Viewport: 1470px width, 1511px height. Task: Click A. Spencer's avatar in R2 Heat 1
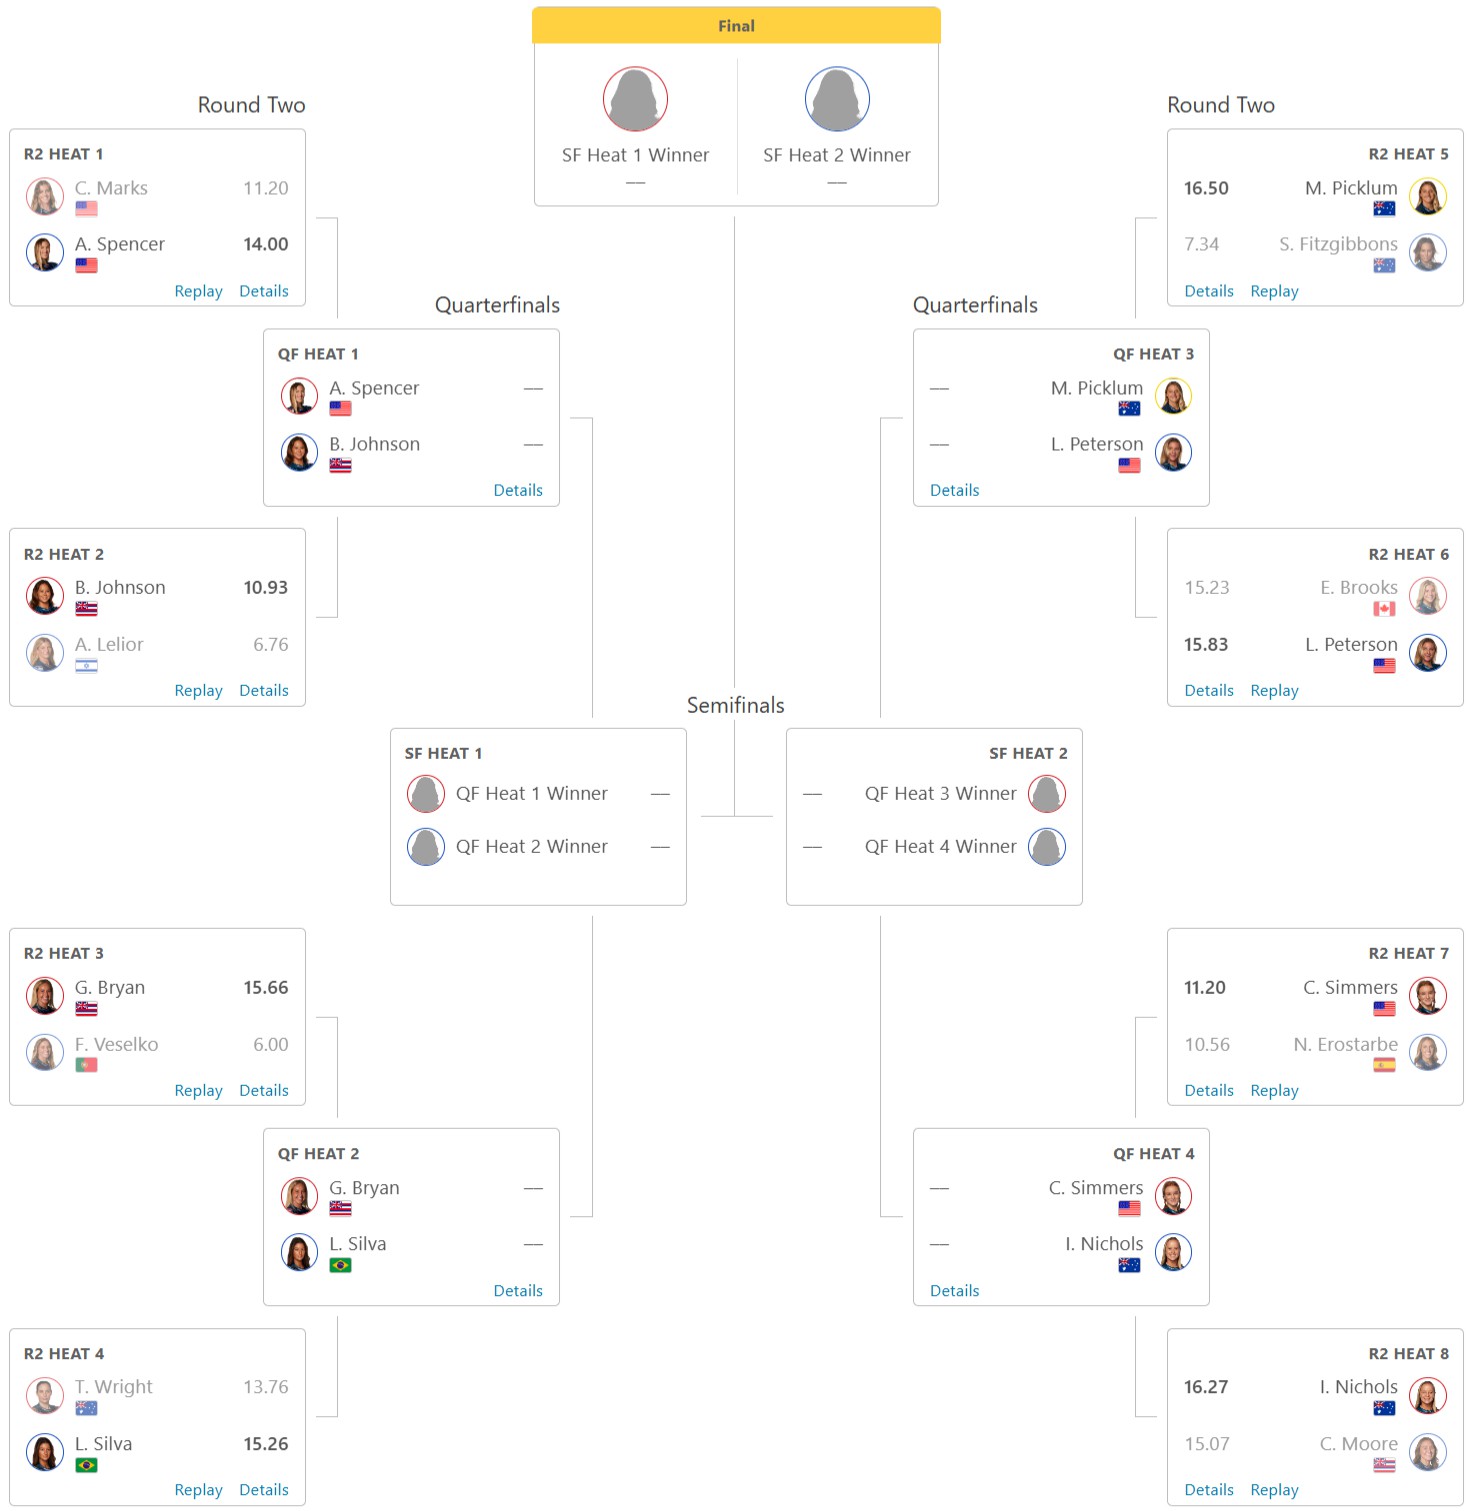click(x=45, y=253)
